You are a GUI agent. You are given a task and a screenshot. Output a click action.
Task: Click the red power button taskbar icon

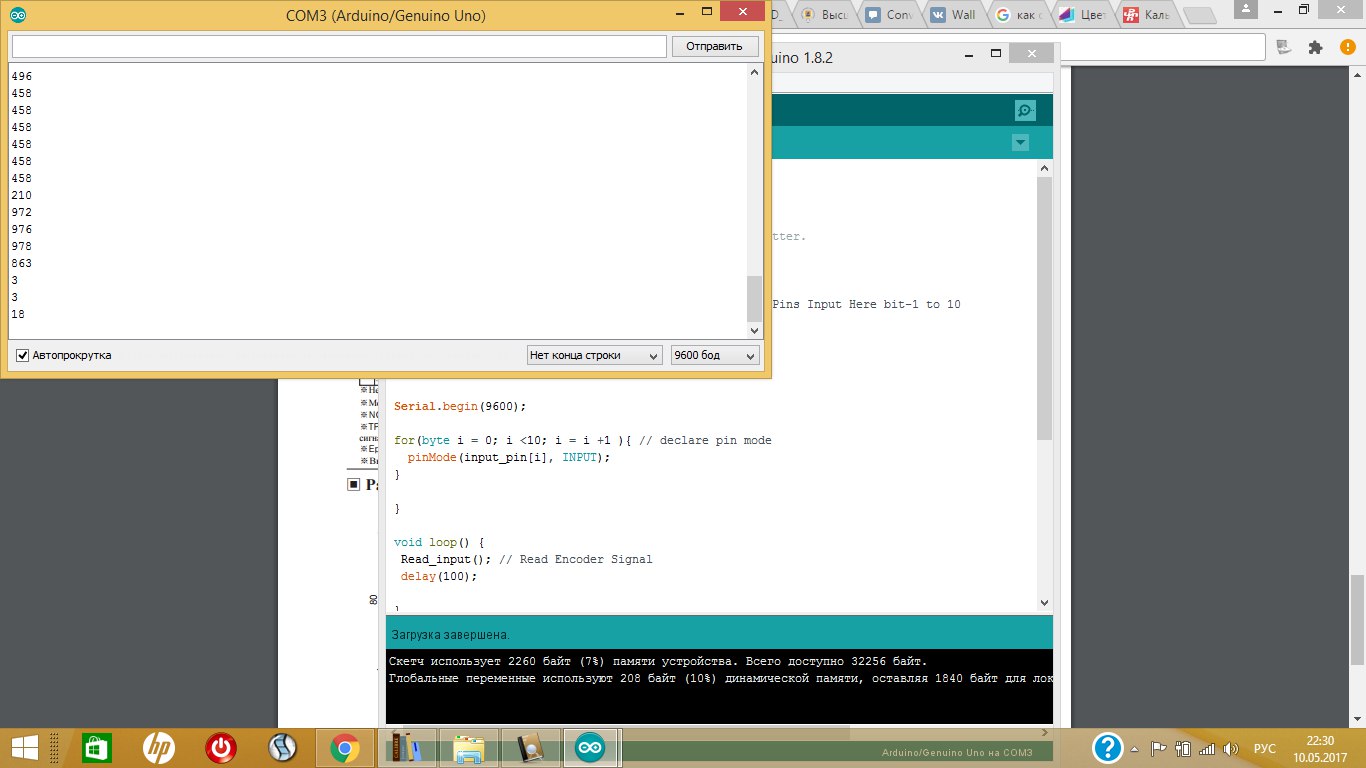click(x=220, y=747)
